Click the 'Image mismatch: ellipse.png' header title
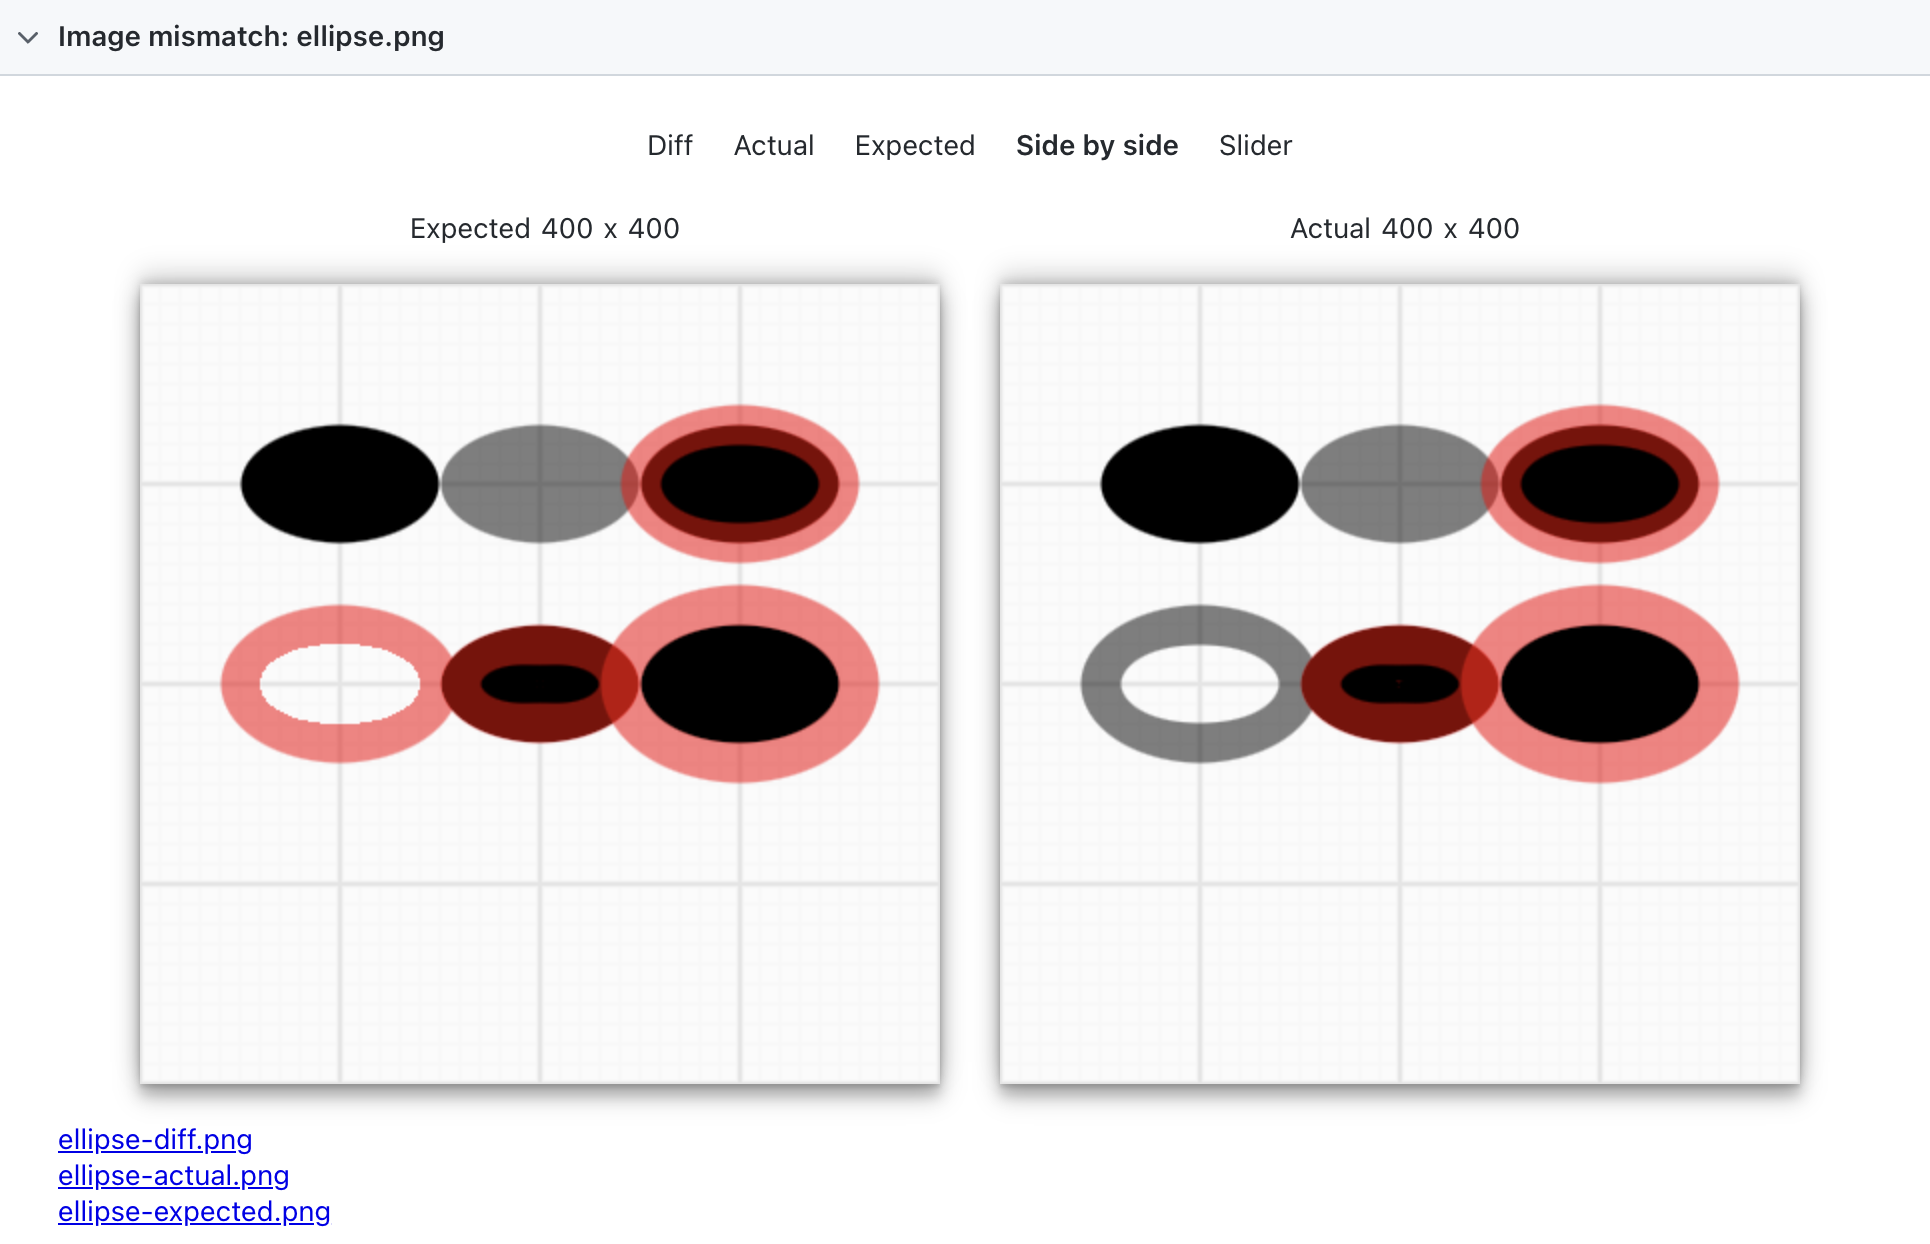Viewport: 1930px width, 1244px height. pos(251,37)
